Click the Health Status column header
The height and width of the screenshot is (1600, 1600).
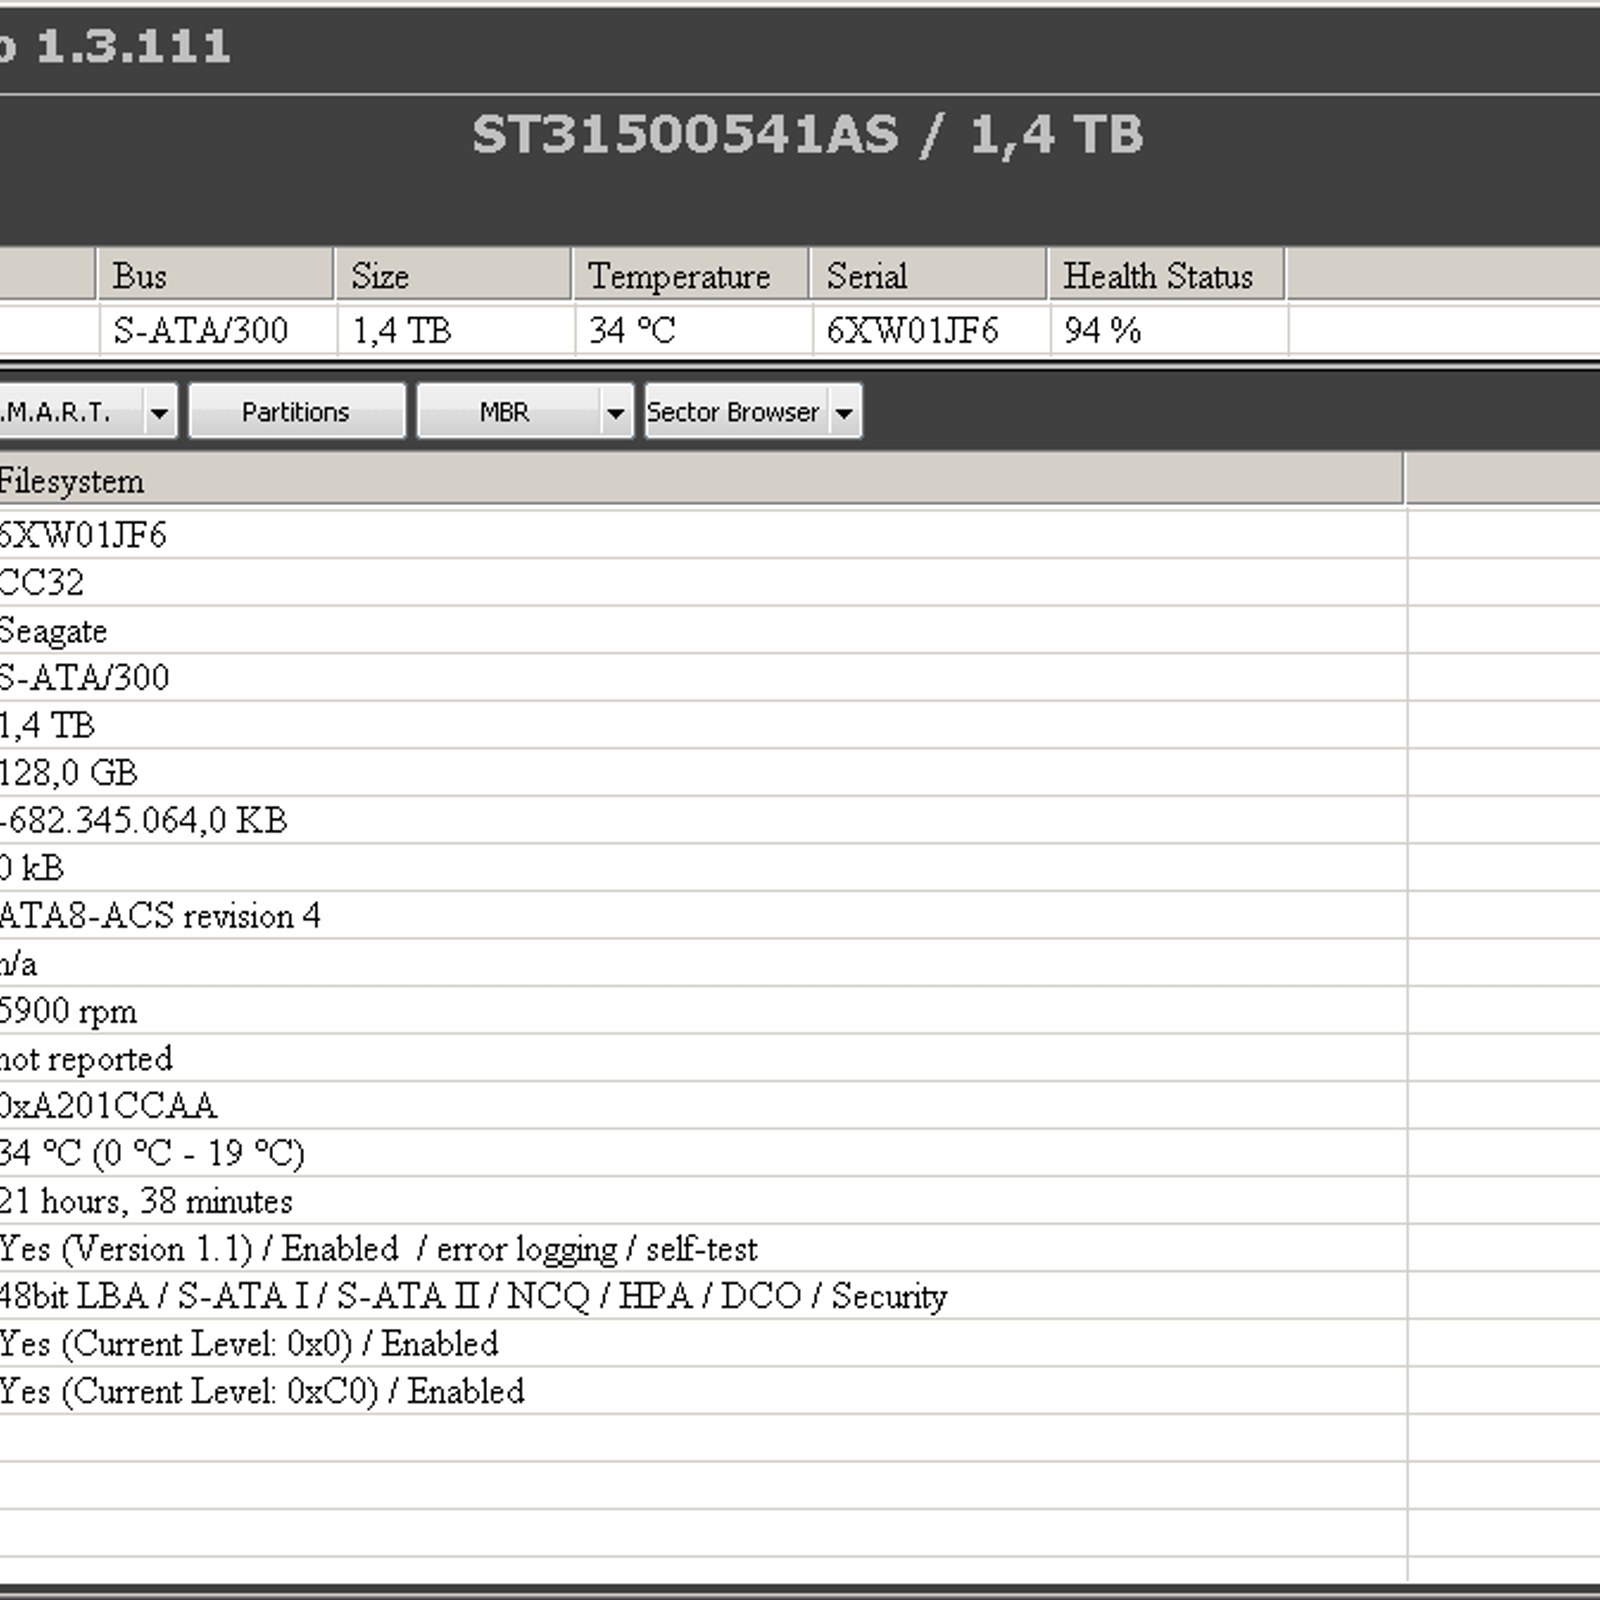1167,275
